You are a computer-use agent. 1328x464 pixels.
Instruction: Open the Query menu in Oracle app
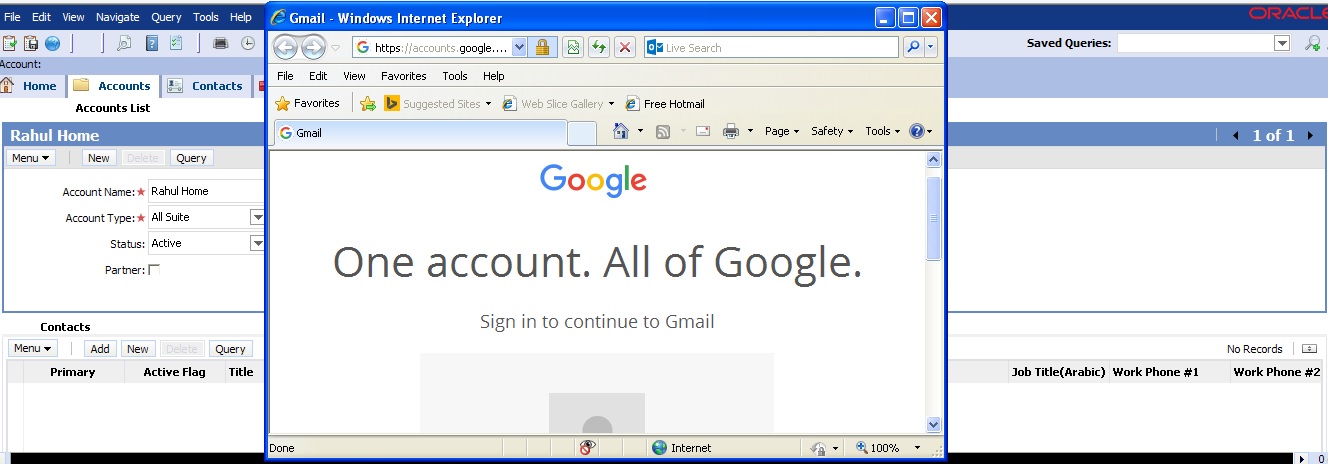click(167, 17)
